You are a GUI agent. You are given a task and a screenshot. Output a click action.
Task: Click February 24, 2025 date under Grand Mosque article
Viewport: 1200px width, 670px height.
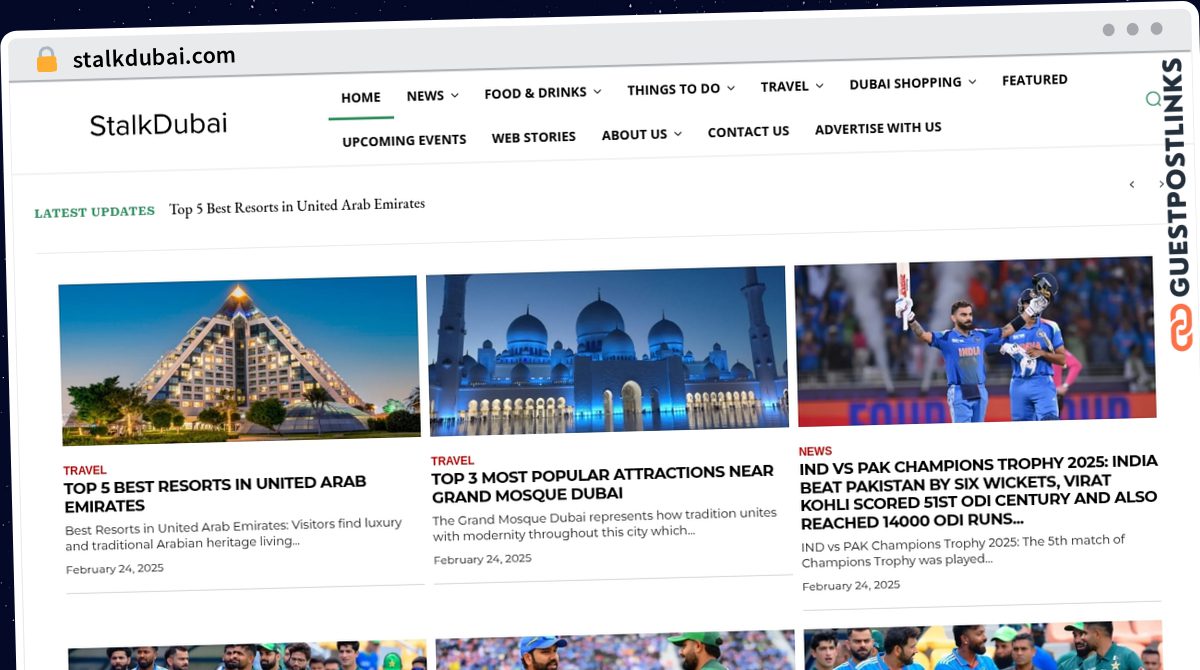[482, 559]
